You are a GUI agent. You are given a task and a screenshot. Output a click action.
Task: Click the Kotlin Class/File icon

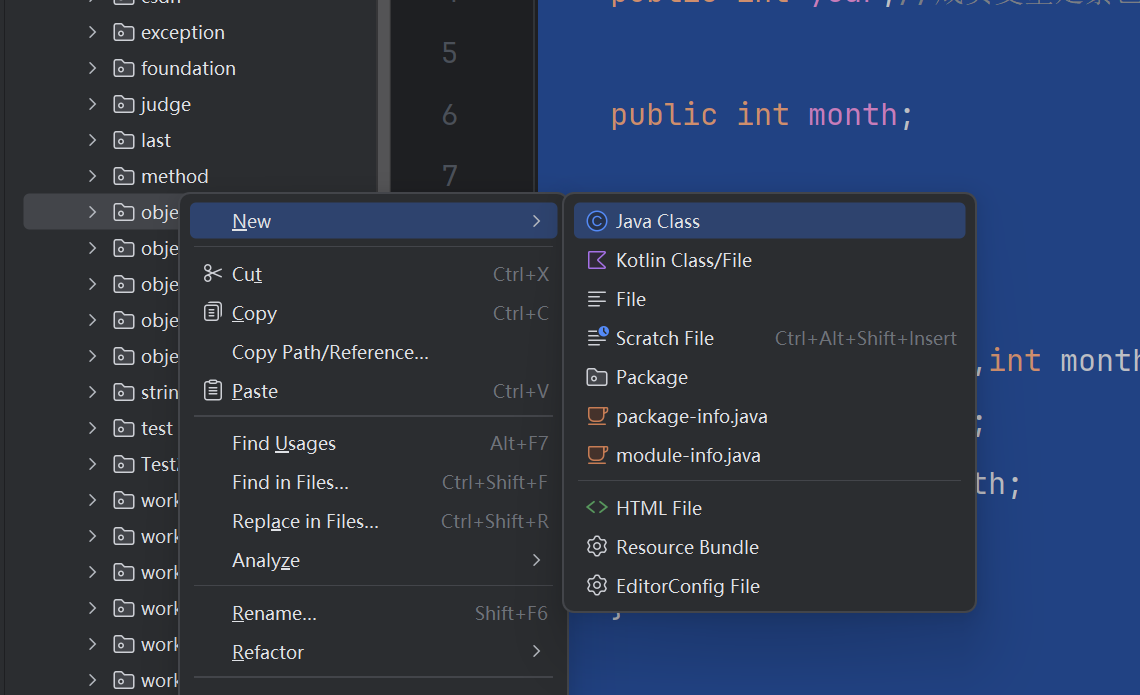click(596, 260)
